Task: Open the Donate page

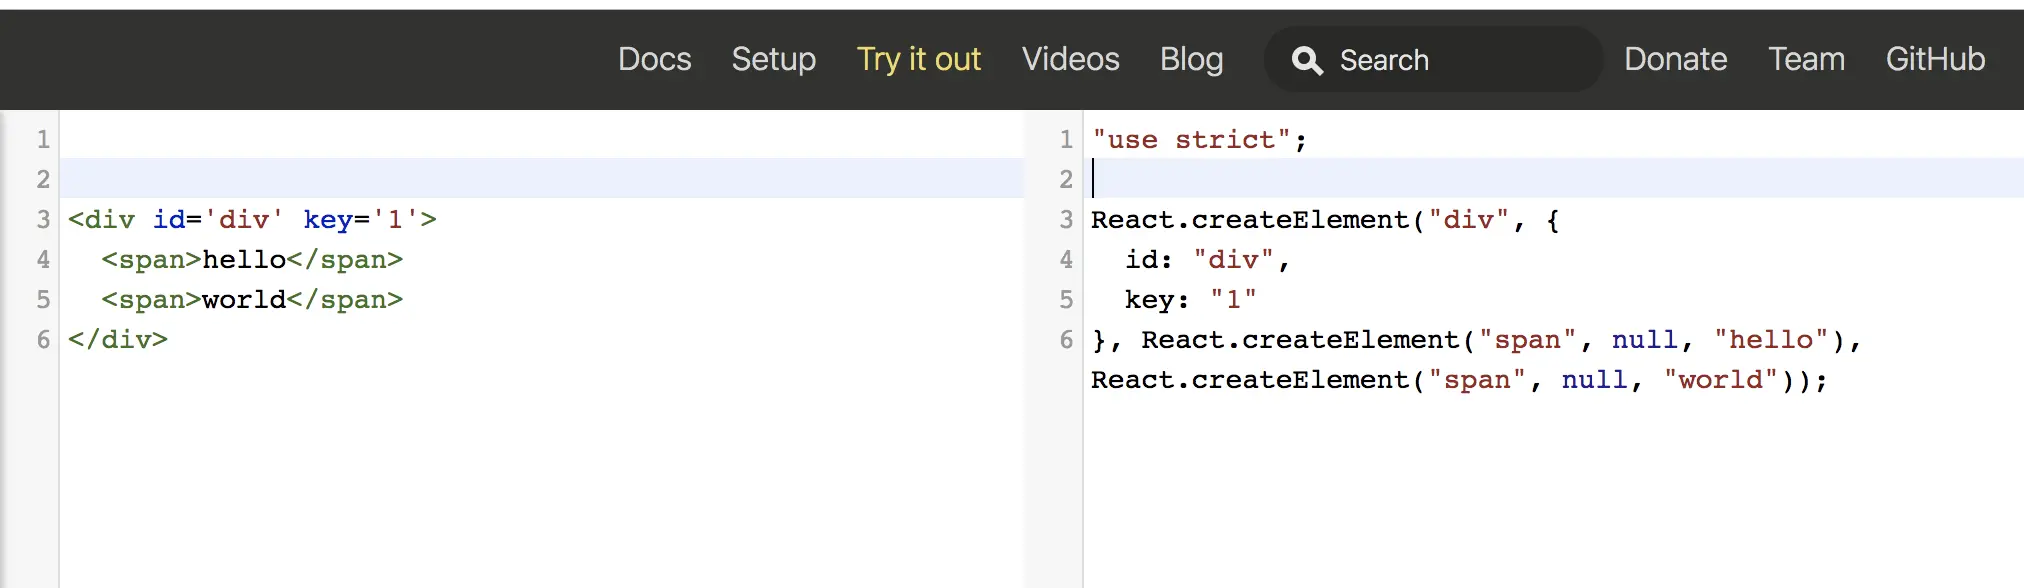Action: (1675, 59)
